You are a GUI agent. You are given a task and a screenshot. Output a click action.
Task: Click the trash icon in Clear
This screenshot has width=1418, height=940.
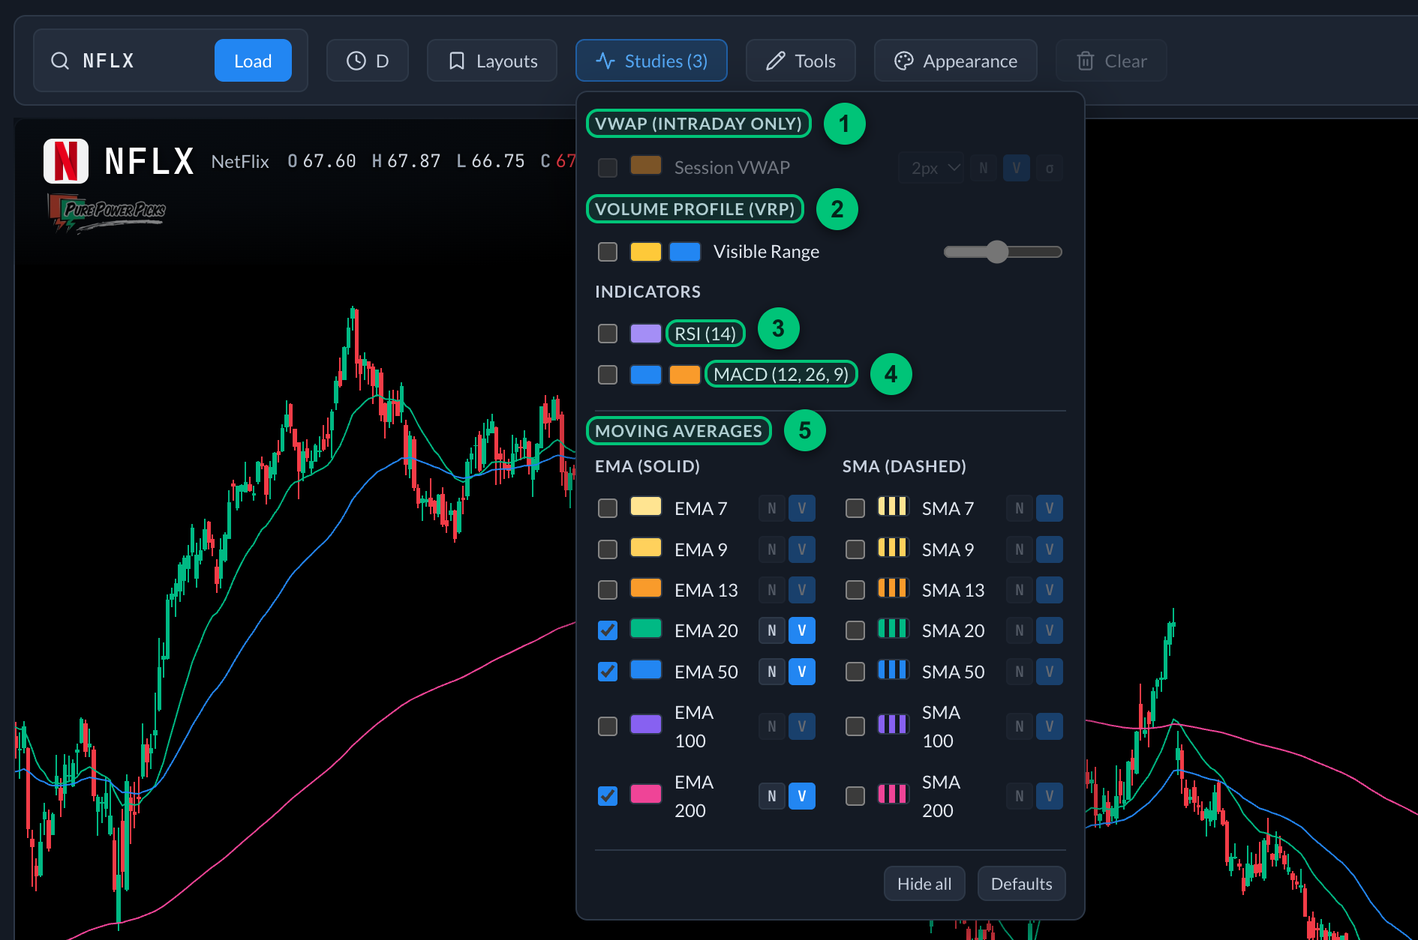[1085, 61]
